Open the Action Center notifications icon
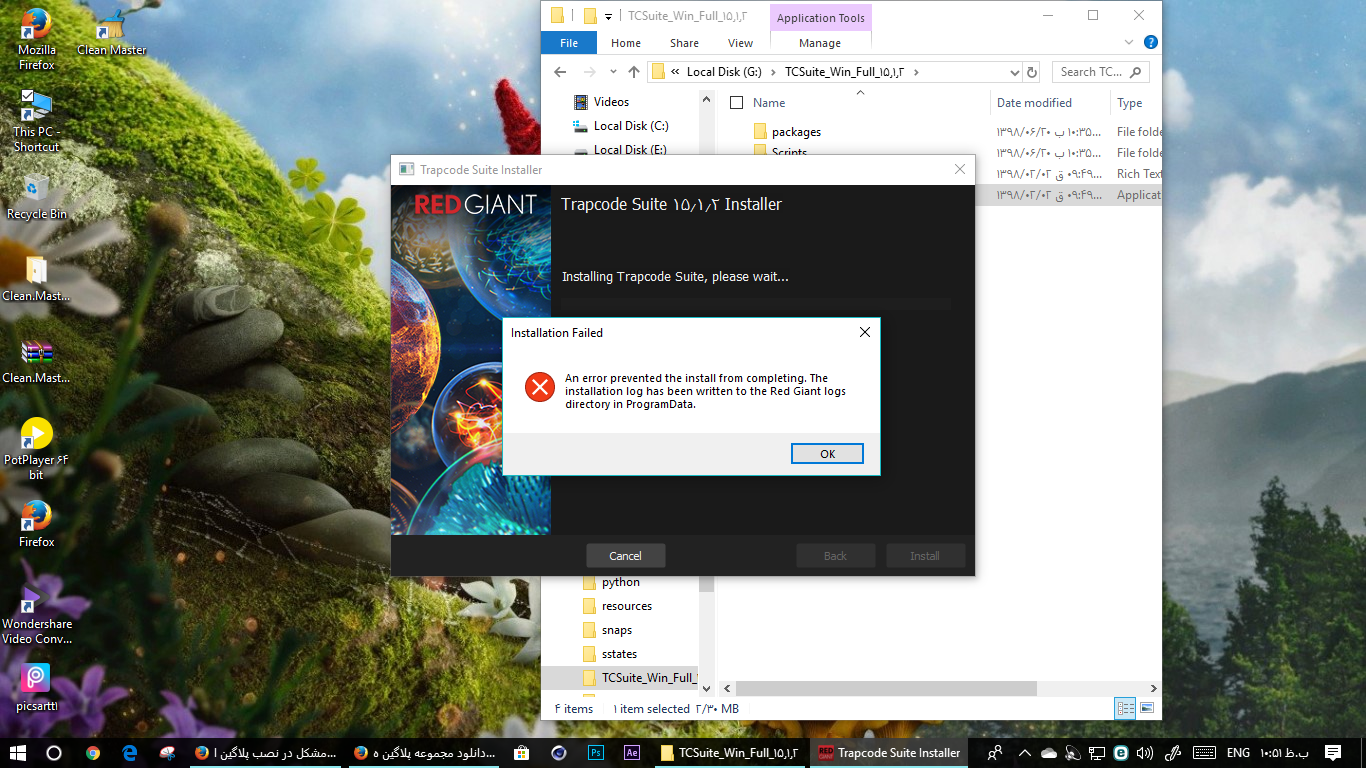 [x=1333, y=752]
